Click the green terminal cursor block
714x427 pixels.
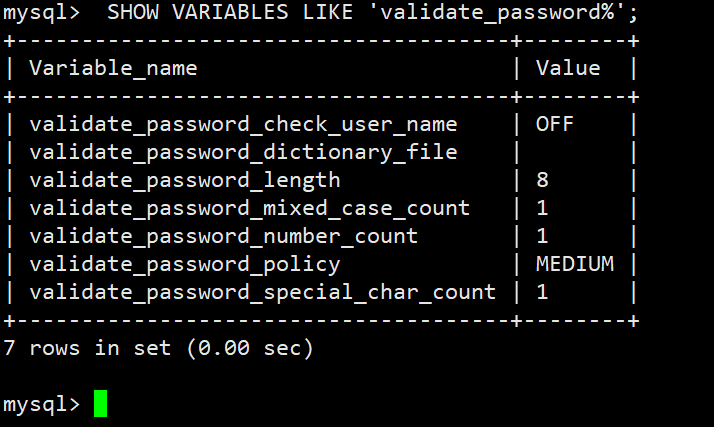coord(99,404)
